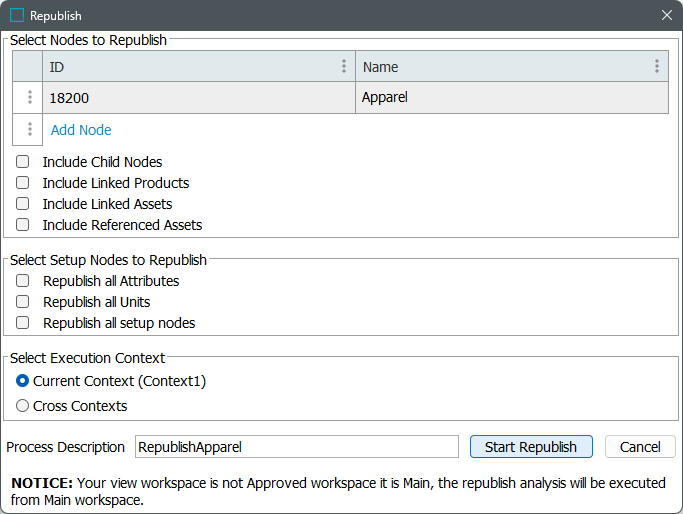The height and width of the screenshot is (514, 683).
Task: Click the Process Description text field
Action: [x=296, y=447]
